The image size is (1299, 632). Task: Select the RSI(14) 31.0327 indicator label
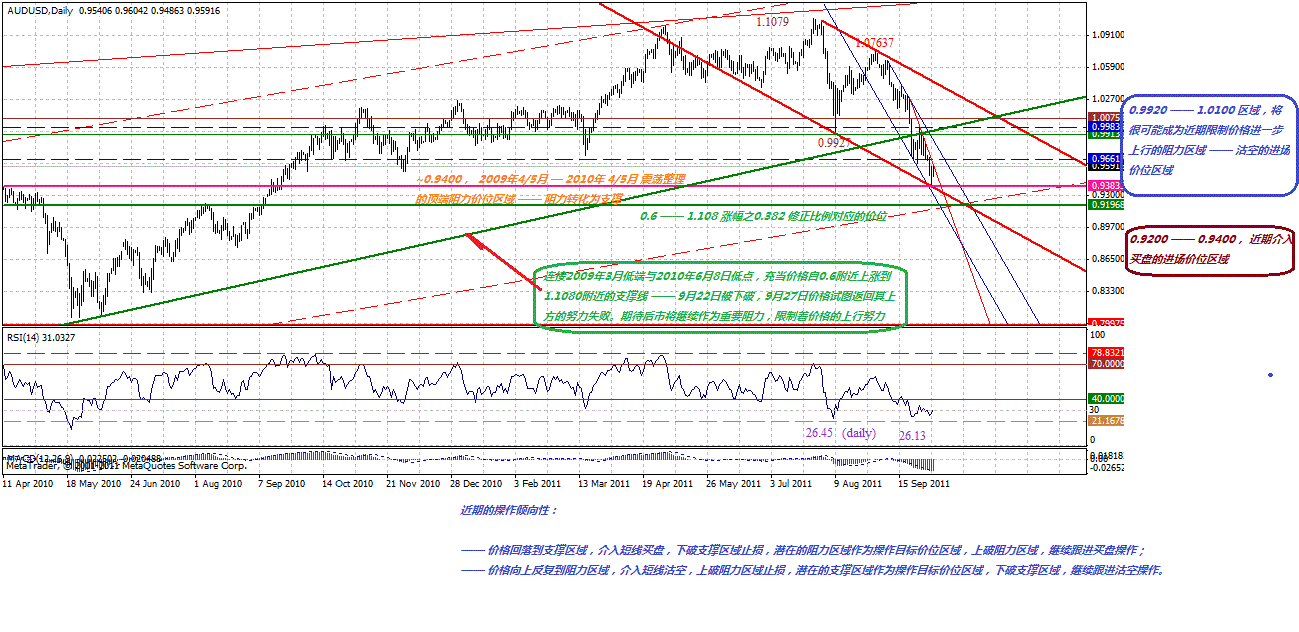pos(41,338)
